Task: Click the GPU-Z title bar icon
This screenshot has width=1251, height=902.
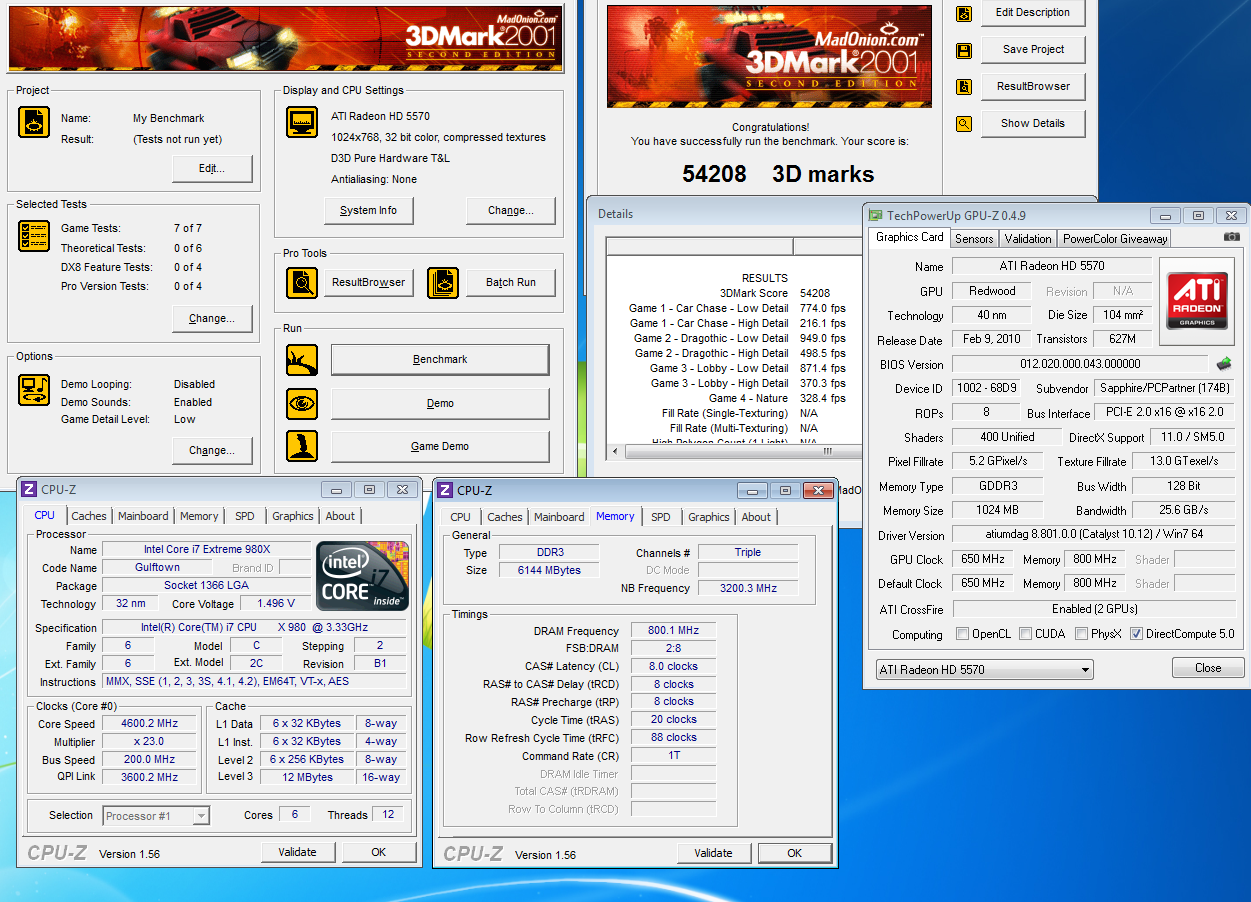Action: coord(876,215)
